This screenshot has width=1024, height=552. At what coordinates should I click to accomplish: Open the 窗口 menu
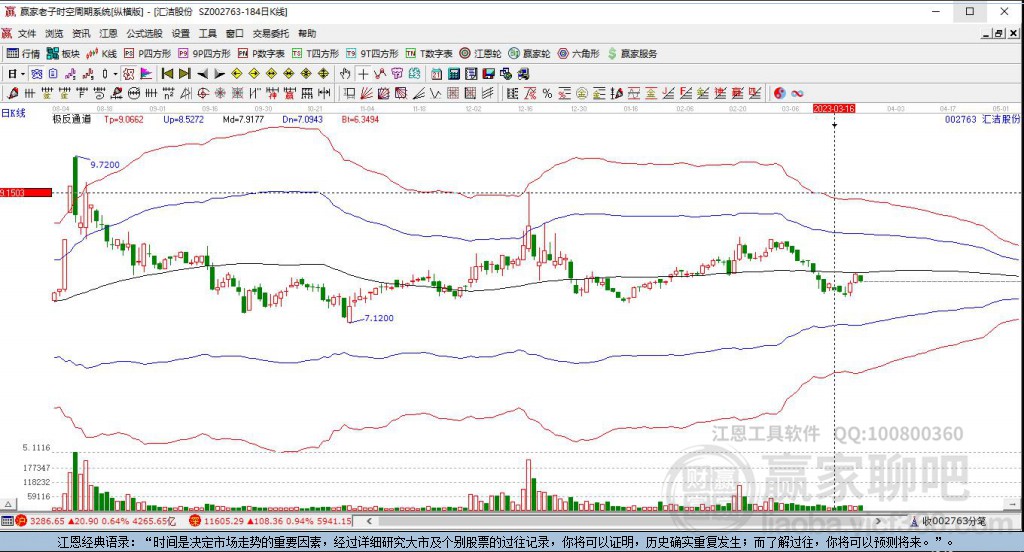click(234, 33)
